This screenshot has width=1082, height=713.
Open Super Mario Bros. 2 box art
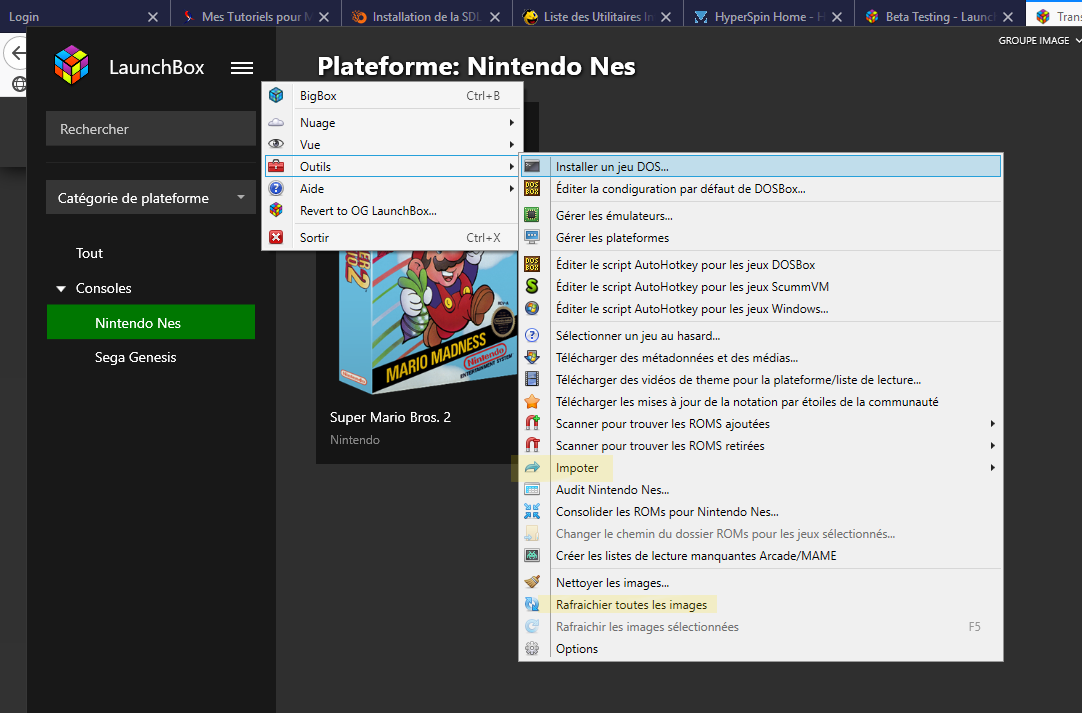coord(428,321)
